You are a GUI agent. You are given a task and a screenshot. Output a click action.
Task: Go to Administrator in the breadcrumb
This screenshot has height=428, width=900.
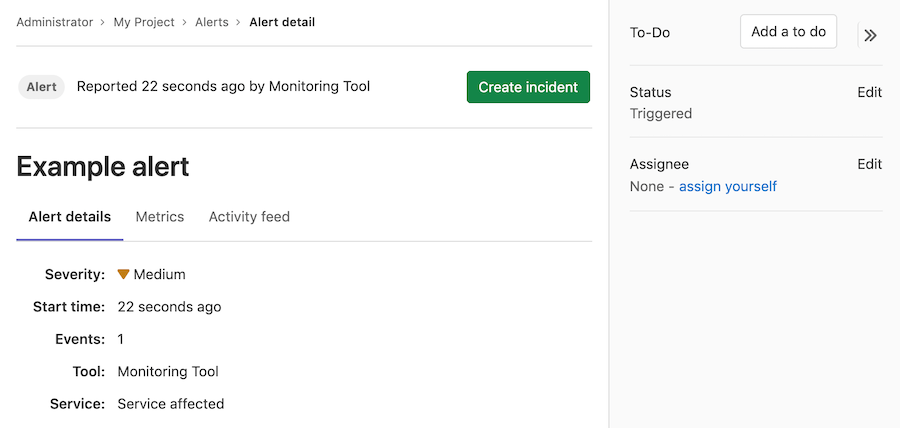(55, 22)
